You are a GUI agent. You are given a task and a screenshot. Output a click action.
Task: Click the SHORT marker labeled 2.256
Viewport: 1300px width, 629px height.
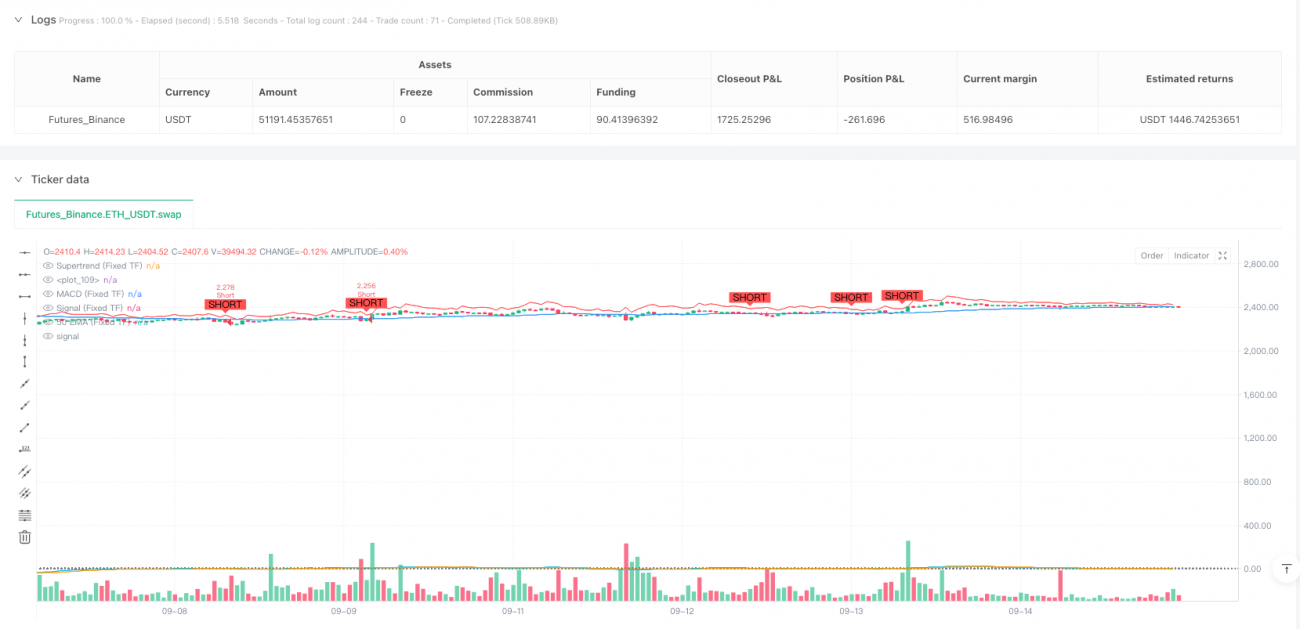(366, 302)
